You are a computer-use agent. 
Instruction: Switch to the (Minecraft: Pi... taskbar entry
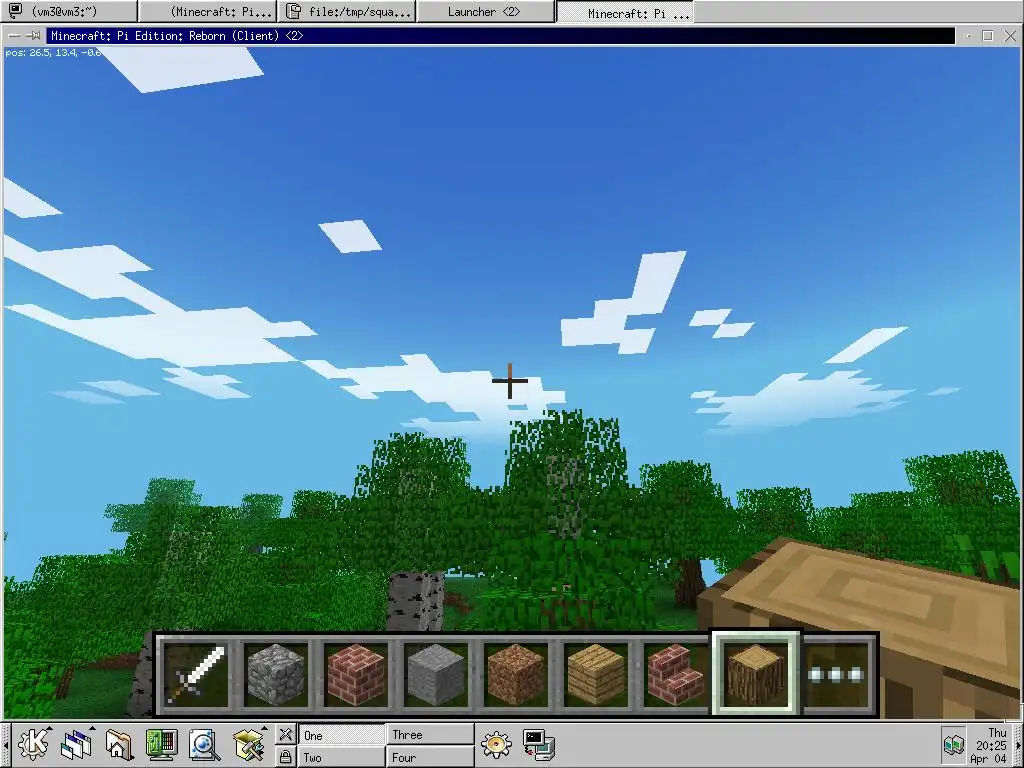pyautogui.click(x=208, y=11)
